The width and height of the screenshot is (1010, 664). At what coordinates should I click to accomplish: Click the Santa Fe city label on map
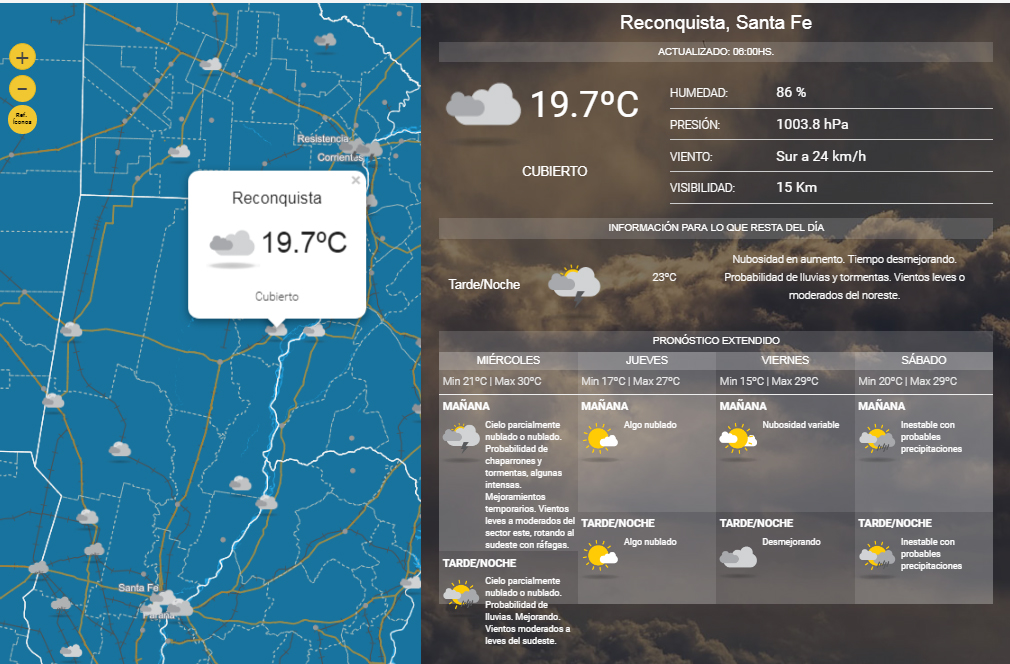click(138, 587)
